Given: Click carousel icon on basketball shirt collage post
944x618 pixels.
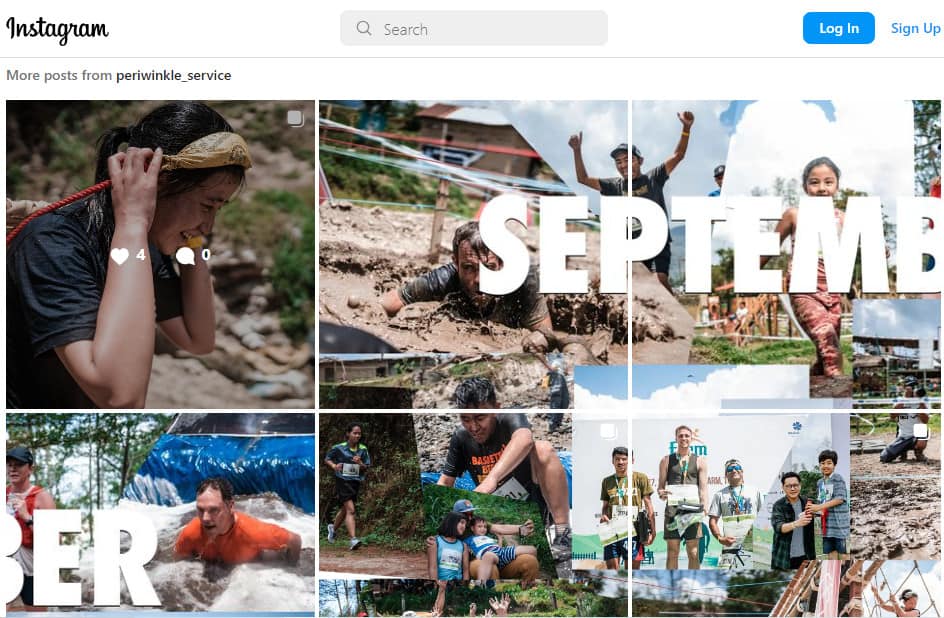Looking at the screenshot, I should 608,431.
